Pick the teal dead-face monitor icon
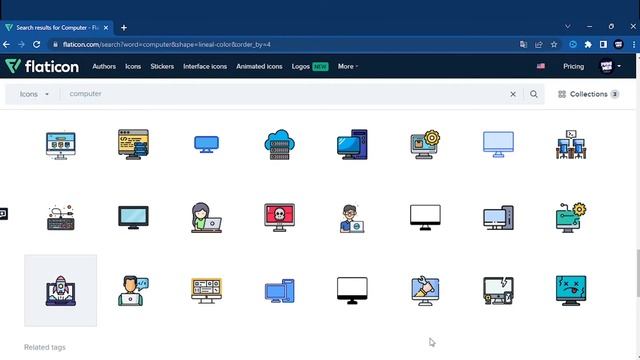This screenshot has width=640, height=360. [571, 291]
